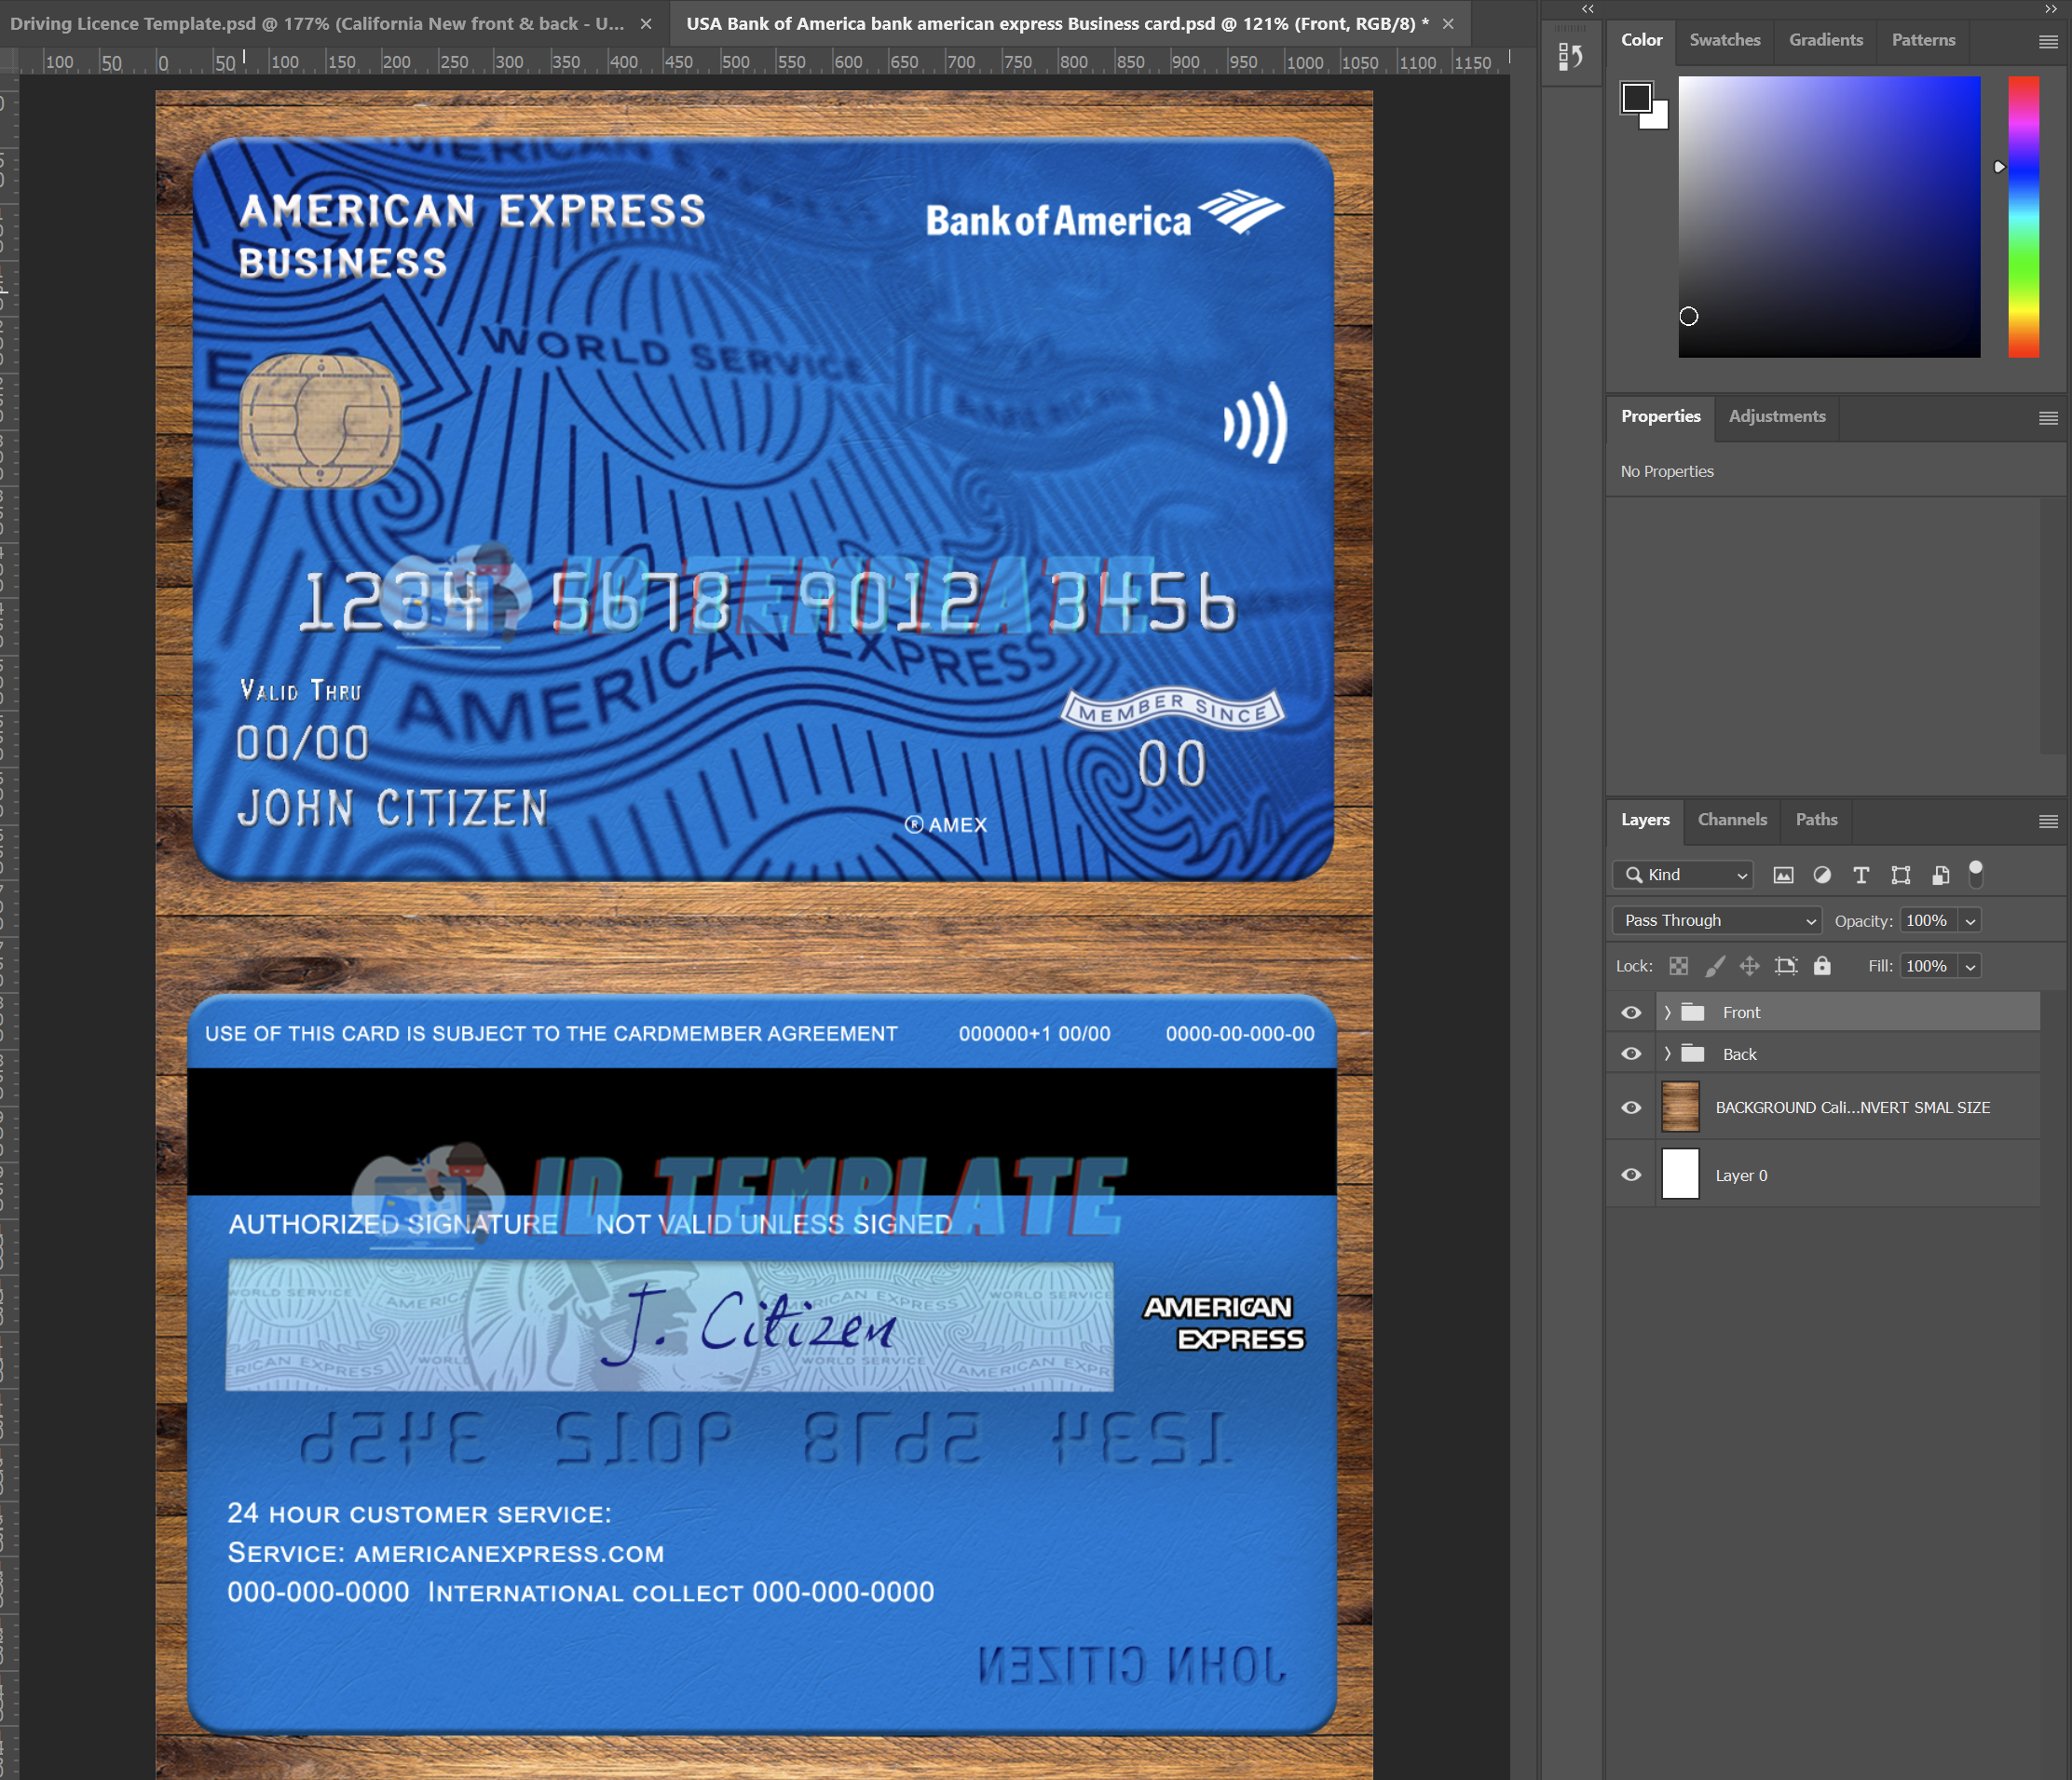Select the Front layer group row
This screenshot has width=2072, height=1780.
1824,1012
